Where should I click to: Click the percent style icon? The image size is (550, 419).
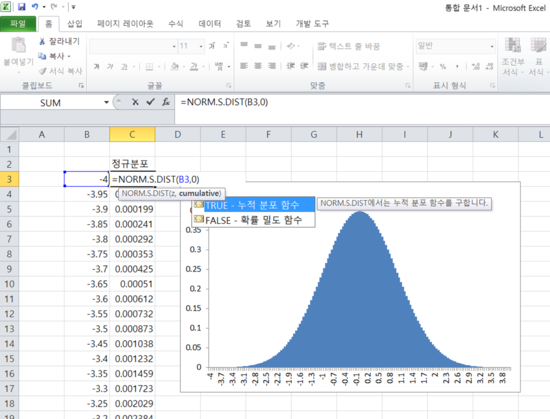click(x=443, y=66)
